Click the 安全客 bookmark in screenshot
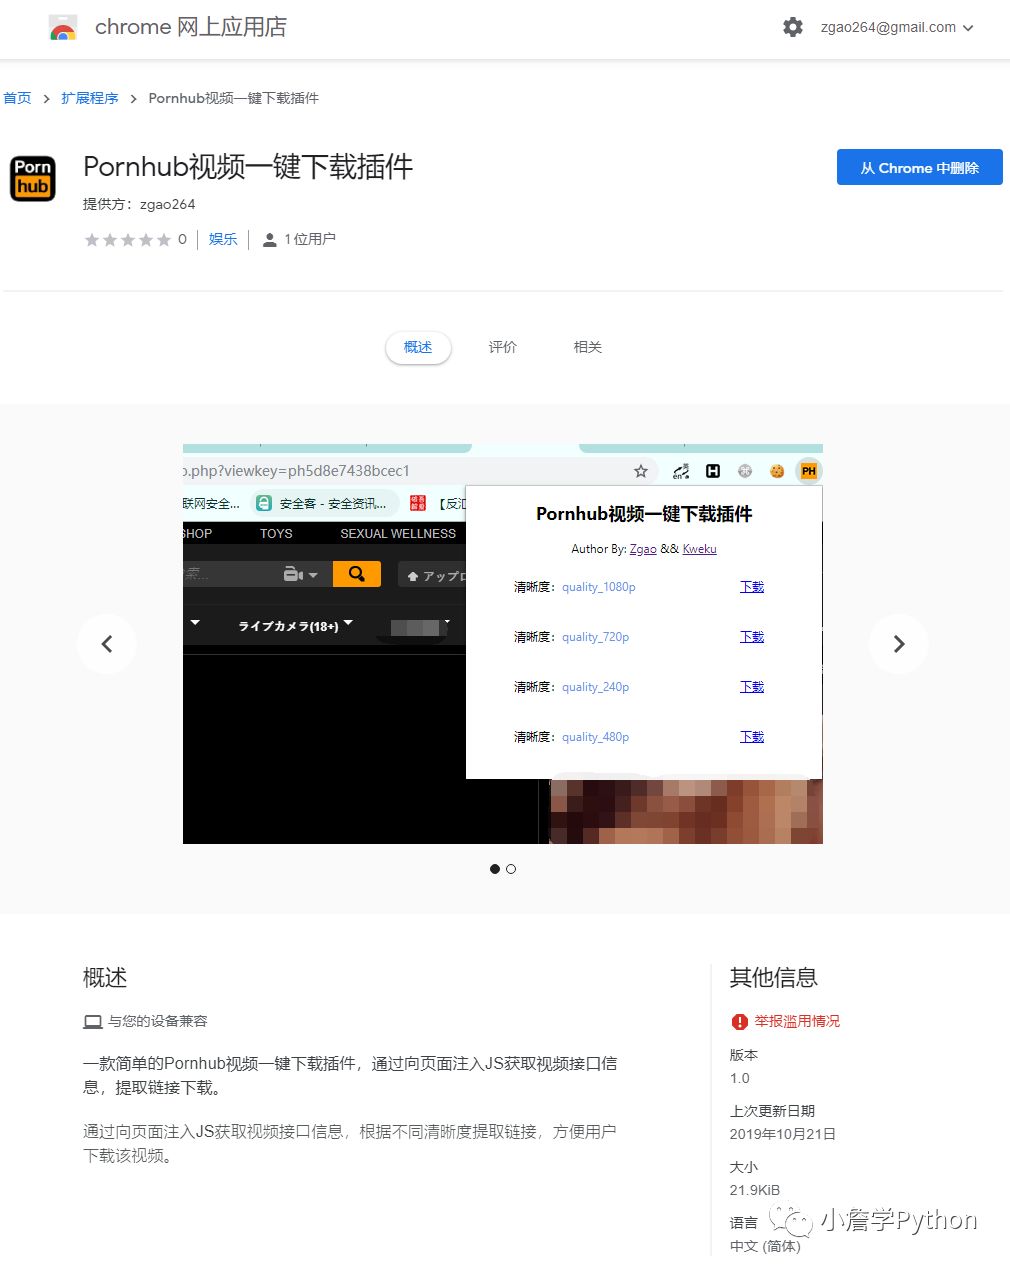Image resolution: width=1010 pixels, height=1267 pixels. [325, 503]
